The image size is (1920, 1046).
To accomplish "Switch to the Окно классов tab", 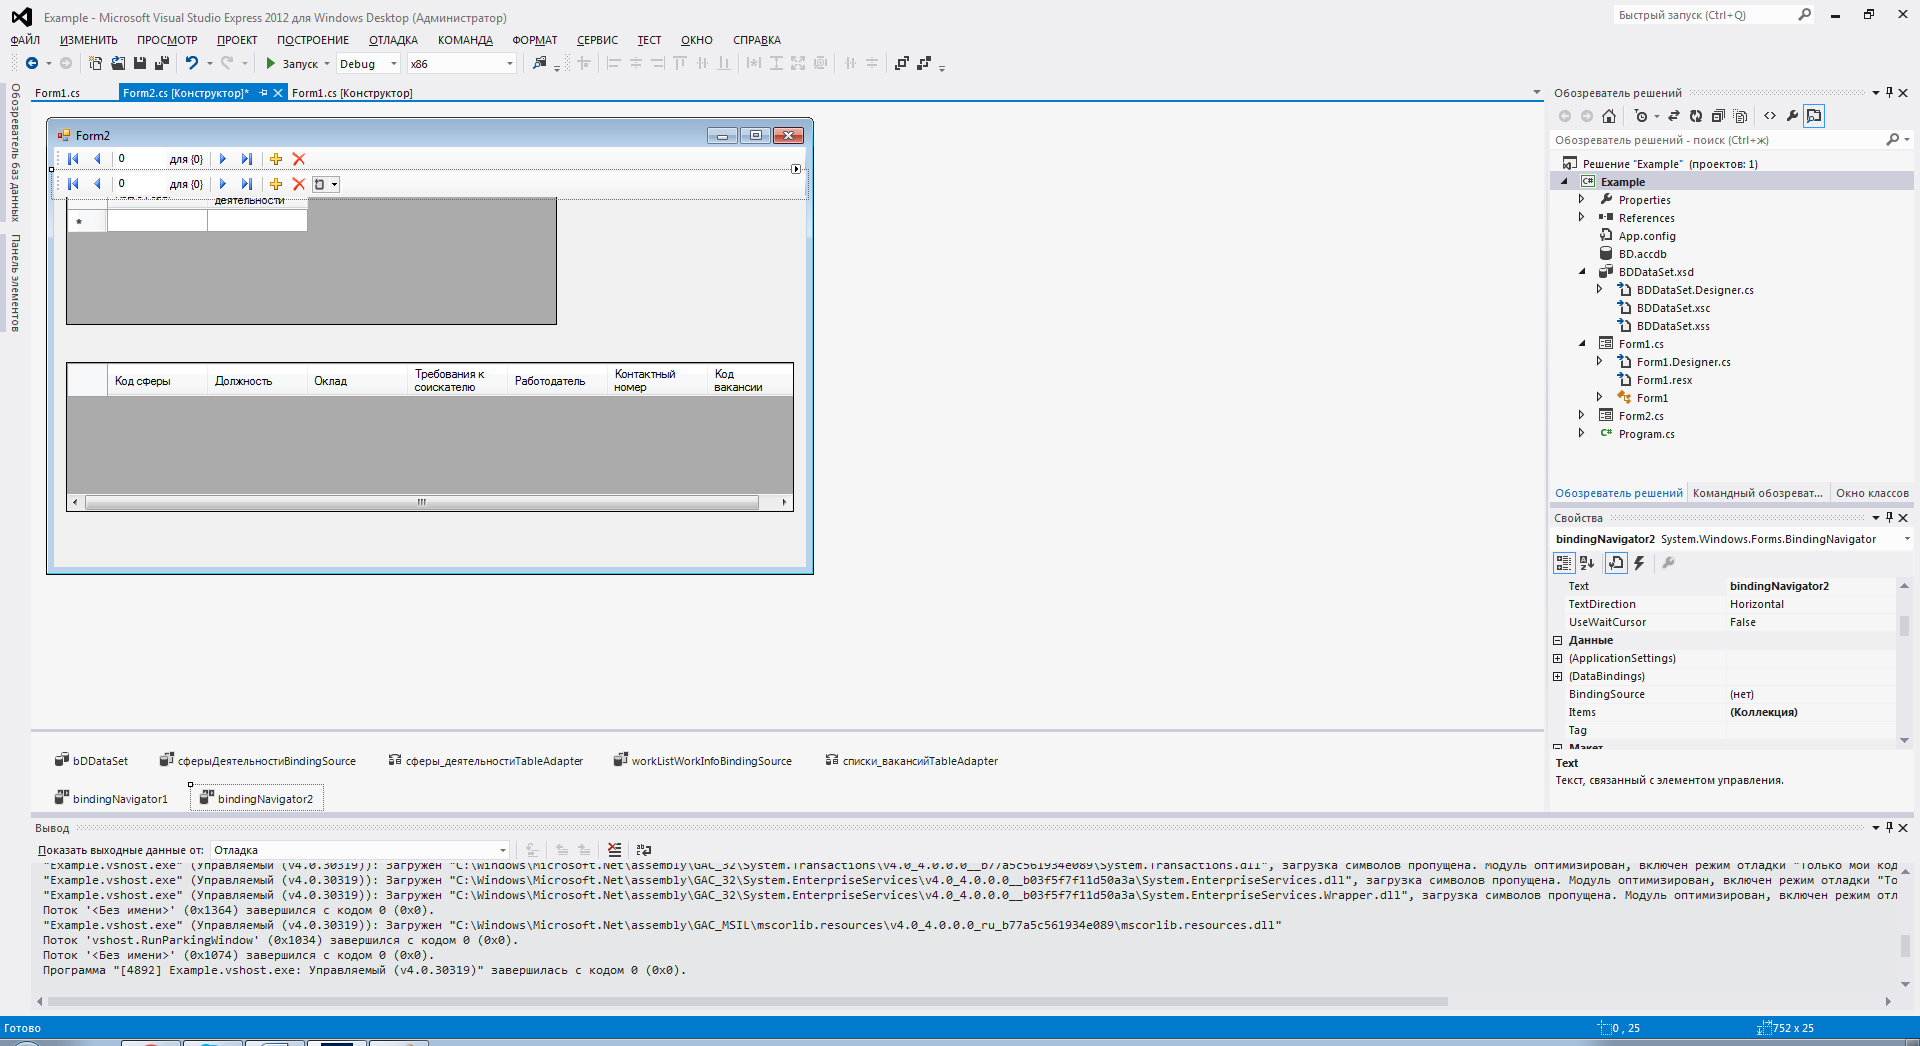I will (x=1872, y=493).
